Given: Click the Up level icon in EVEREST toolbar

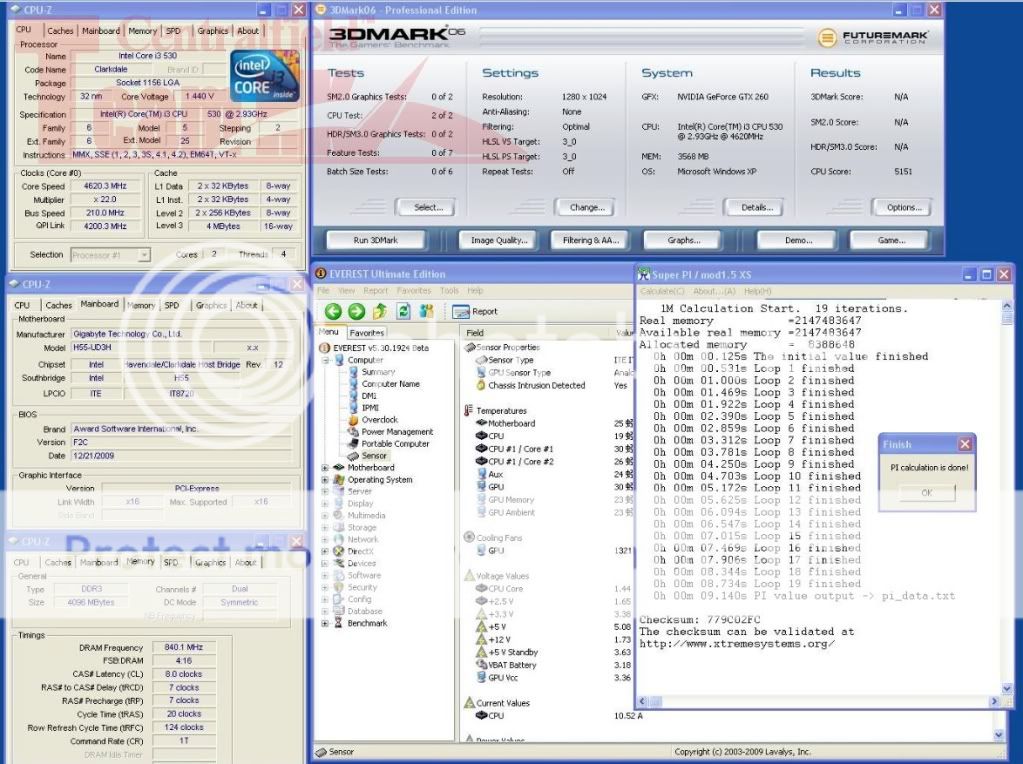Looking at the screenshot, I should [x=379, y=311].
